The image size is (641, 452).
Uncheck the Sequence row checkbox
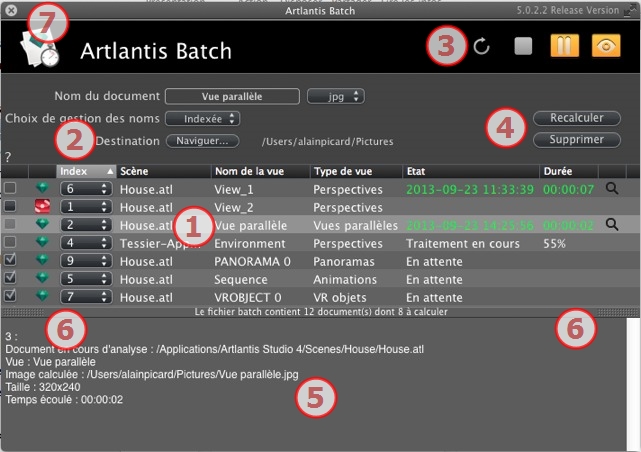tap(10, 278)
